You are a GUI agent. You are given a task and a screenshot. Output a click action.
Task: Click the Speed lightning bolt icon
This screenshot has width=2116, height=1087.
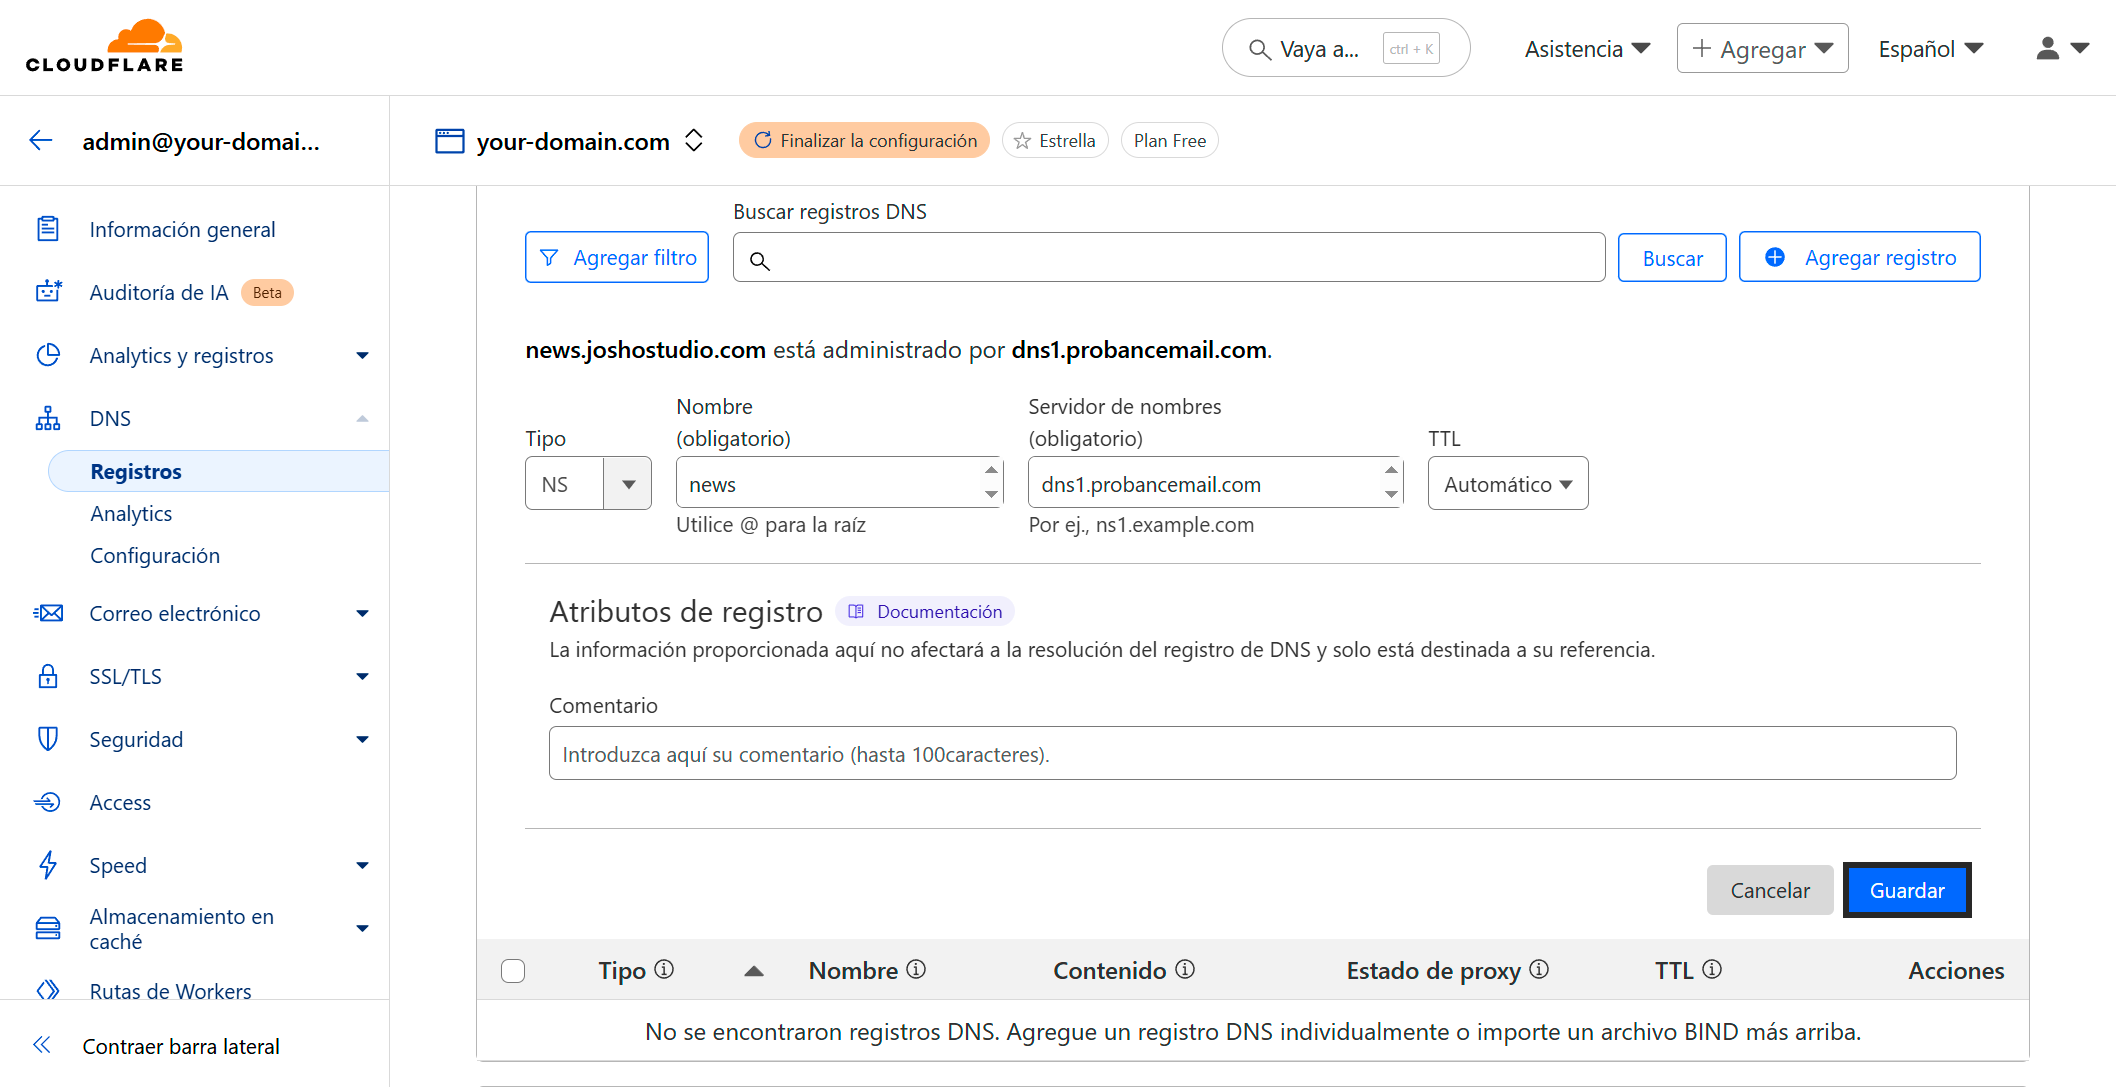(x=48, y=865)
